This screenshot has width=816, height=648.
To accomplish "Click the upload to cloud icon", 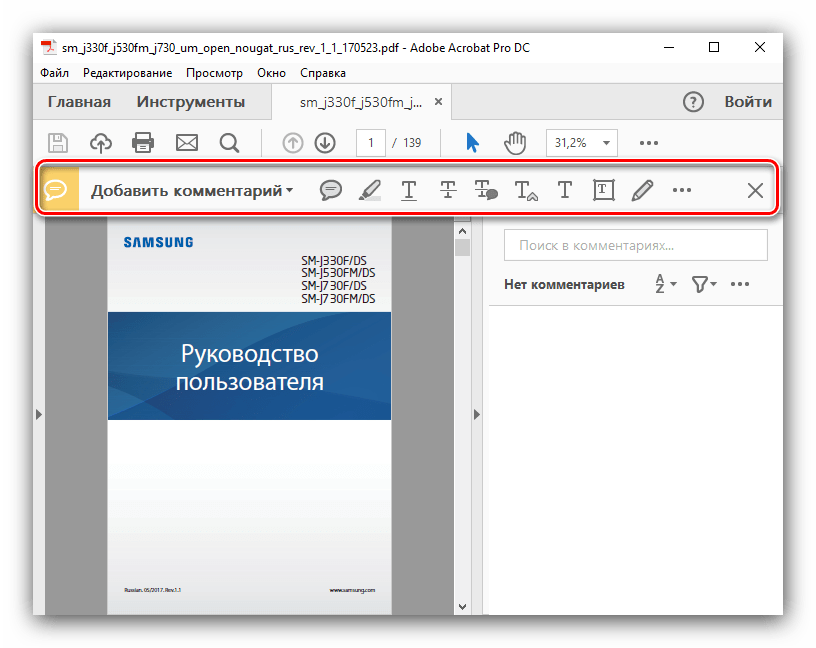I will 101,143.
